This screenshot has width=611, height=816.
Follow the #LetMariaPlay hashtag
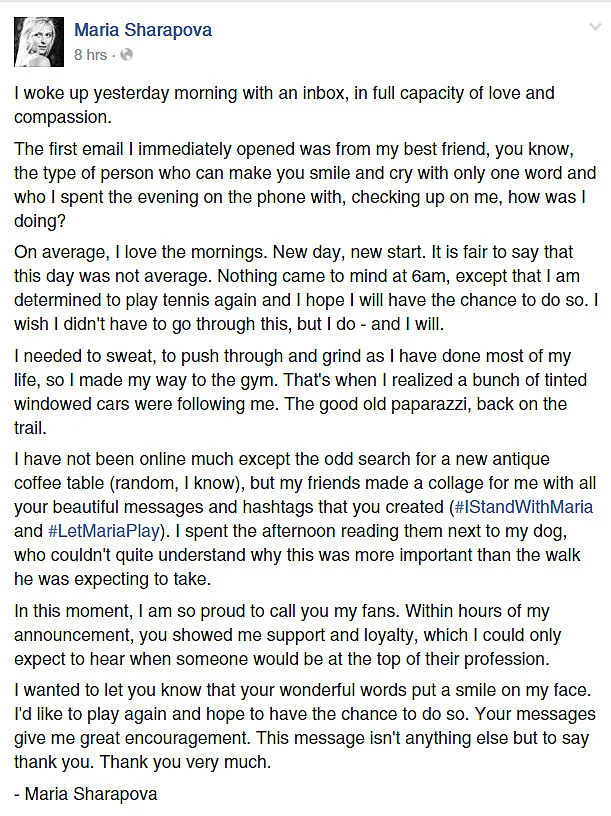pyautogui.click(x=103, y=531)
